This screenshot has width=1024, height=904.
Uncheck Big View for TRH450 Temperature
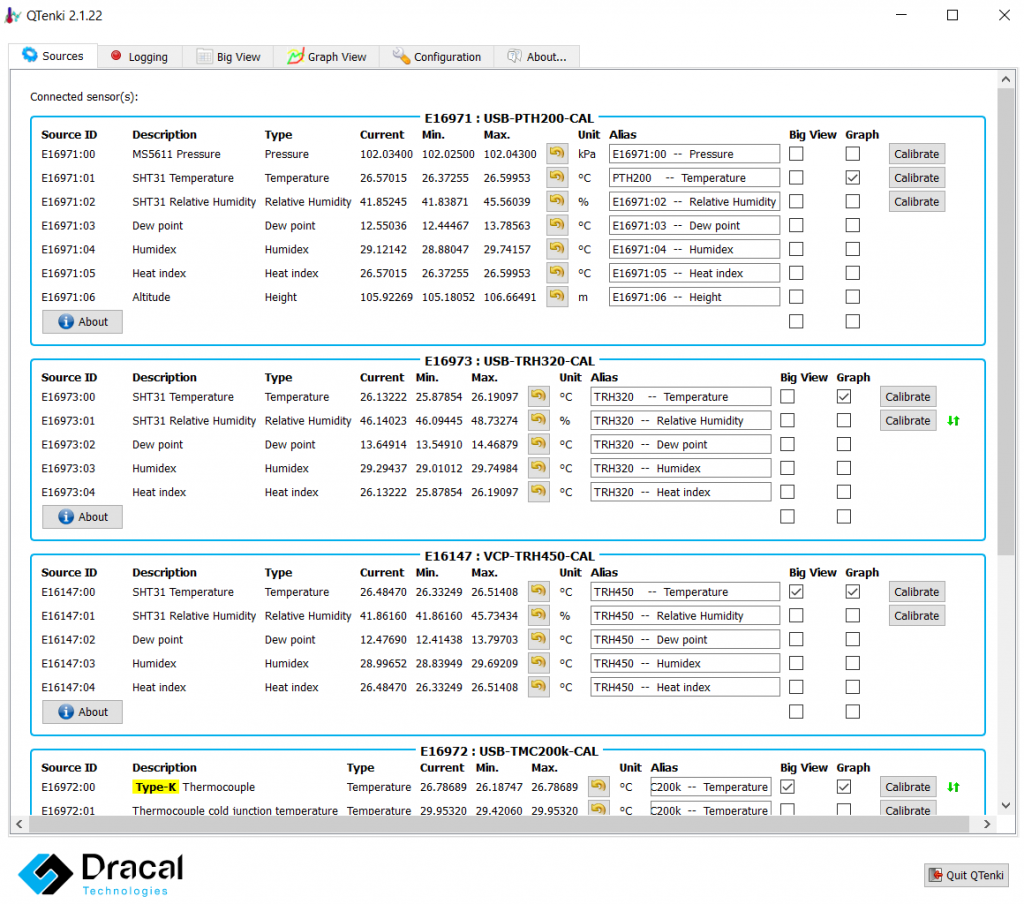(796, 592)
